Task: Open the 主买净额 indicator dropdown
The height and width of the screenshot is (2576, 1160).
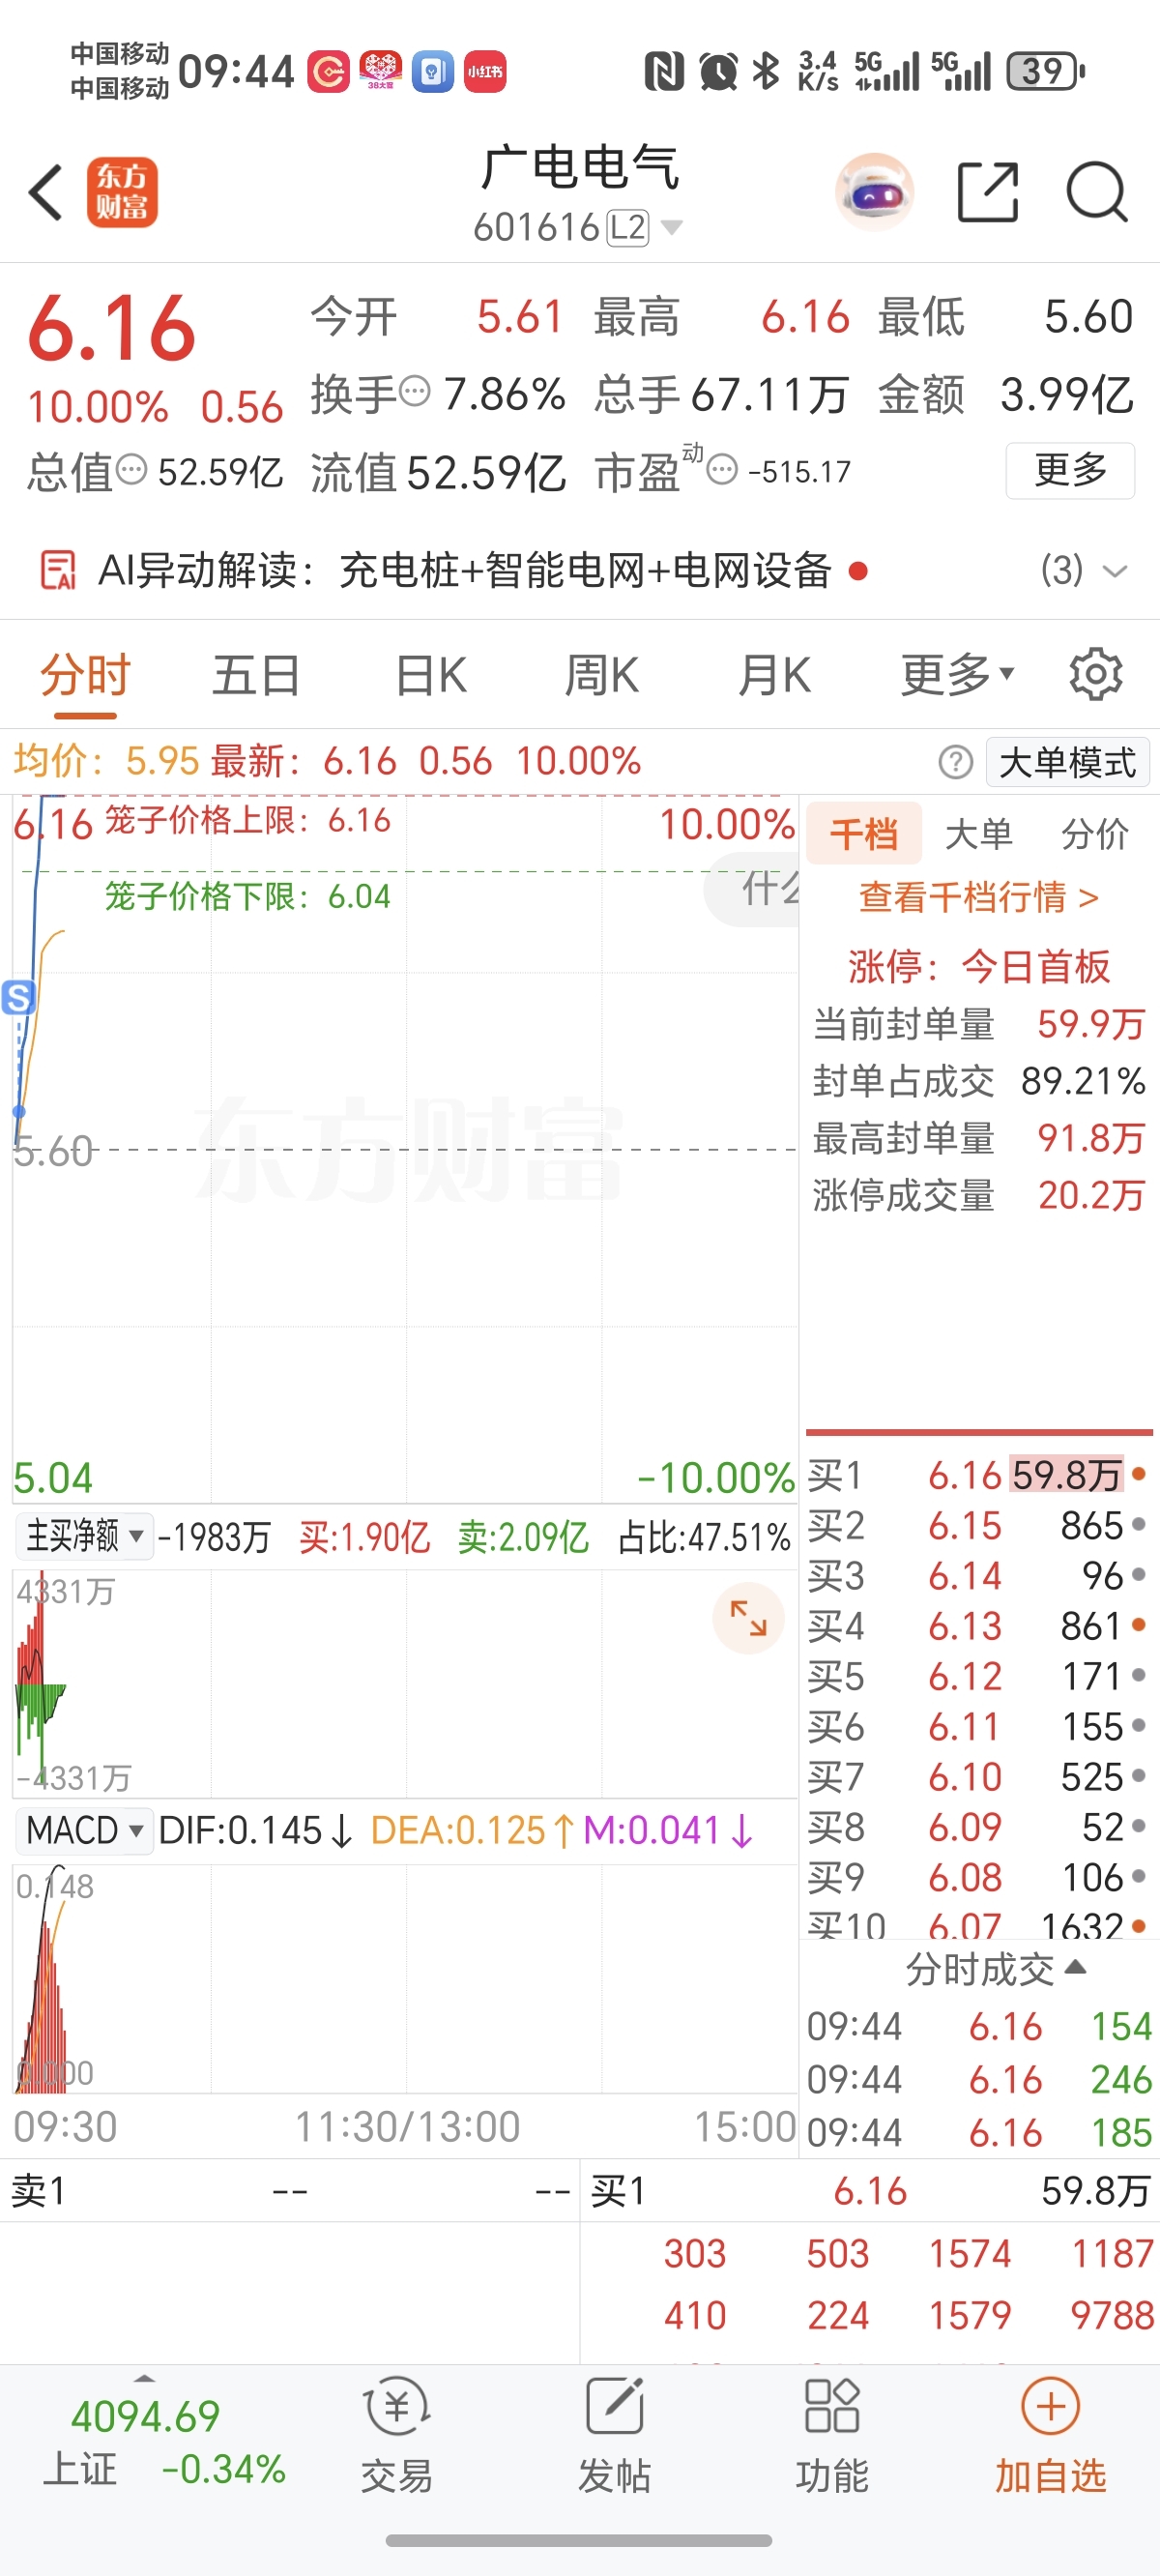Action: (84, 1535)
